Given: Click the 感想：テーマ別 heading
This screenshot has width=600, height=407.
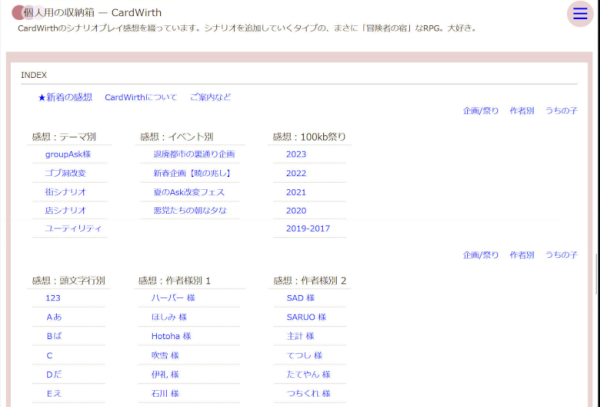Looking at the screenshot, I should (64, 137).
